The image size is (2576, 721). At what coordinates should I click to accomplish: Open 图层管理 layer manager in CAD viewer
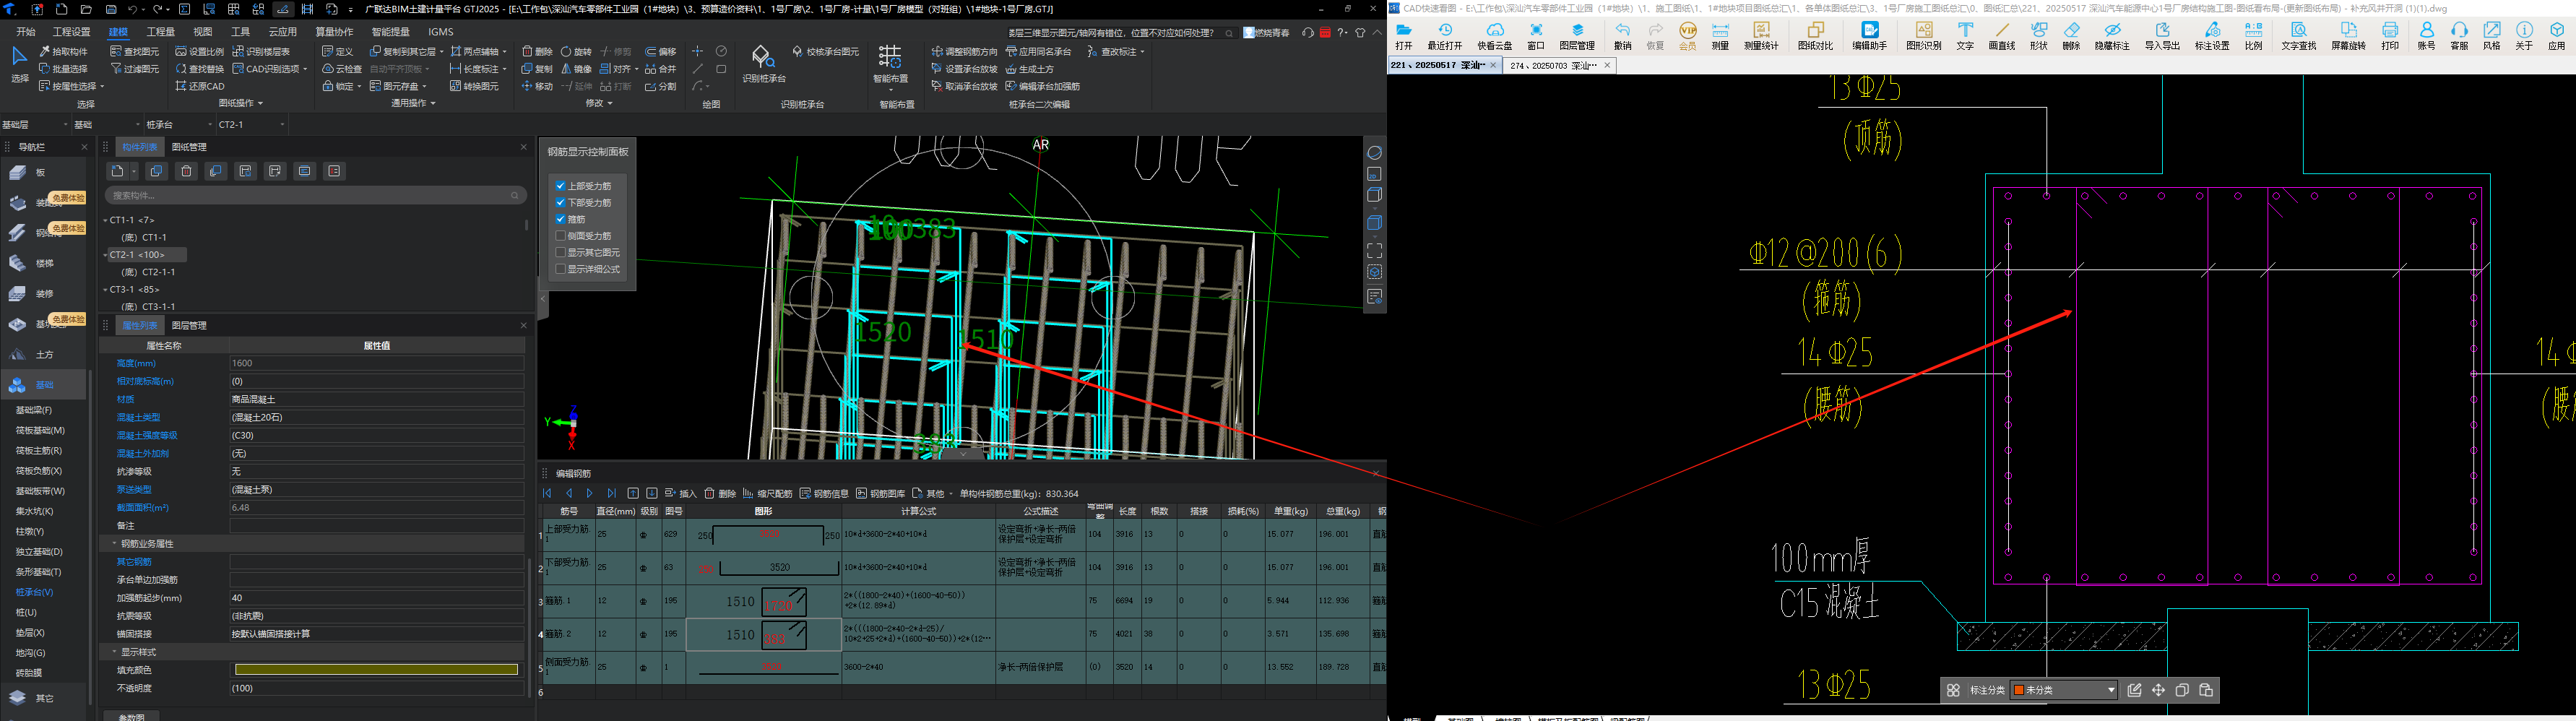click(x=1577, y=36)
